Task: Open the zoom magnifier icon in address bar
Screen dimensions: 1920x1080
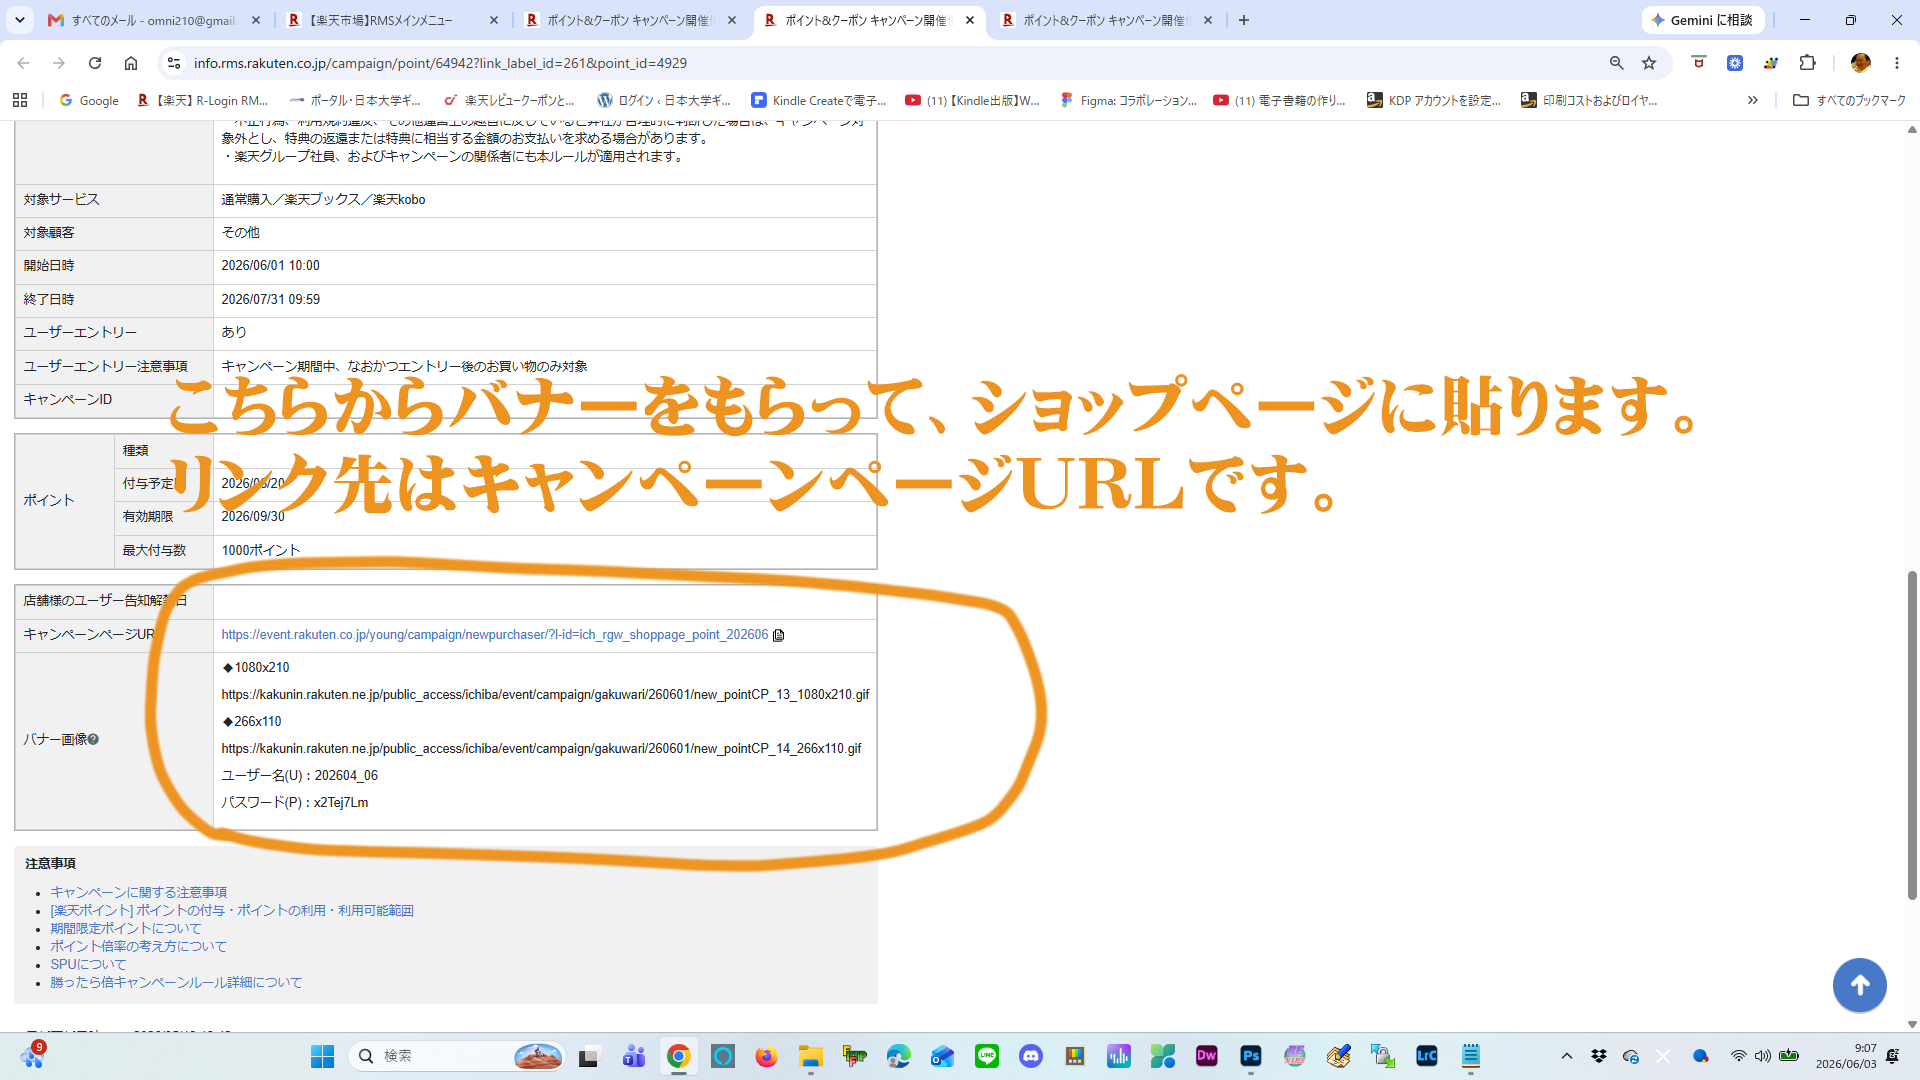Action: (x=1616, y=63)
